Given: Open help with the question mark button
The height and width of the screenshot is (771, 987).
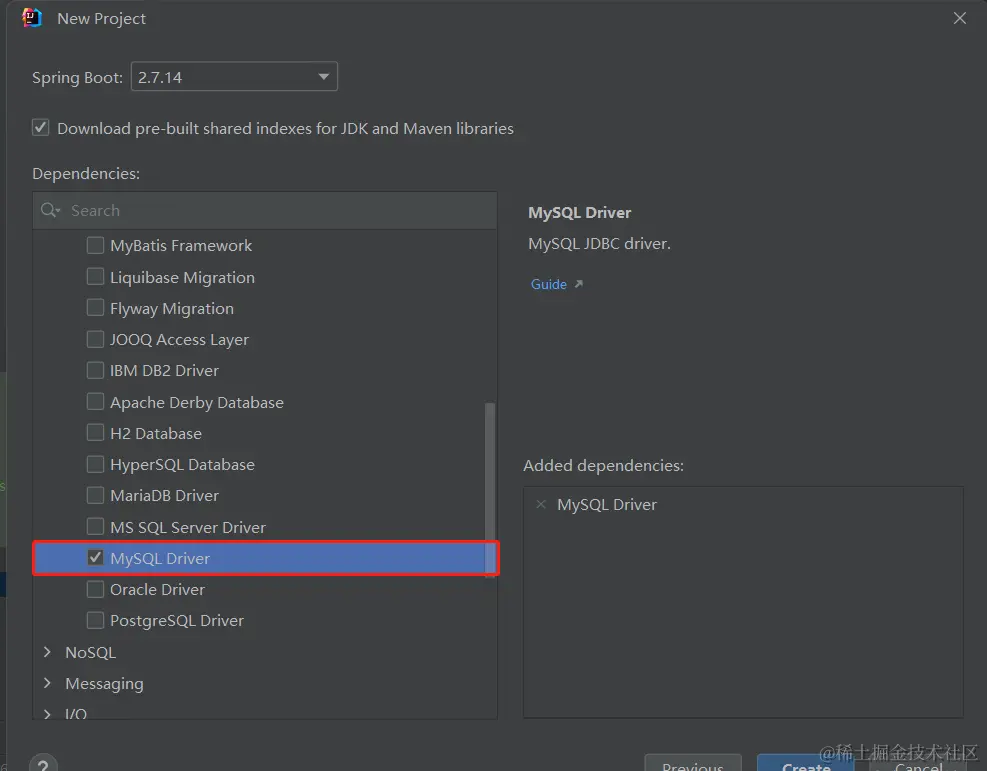Looking at the screenshot, I should tap(43, 763).
